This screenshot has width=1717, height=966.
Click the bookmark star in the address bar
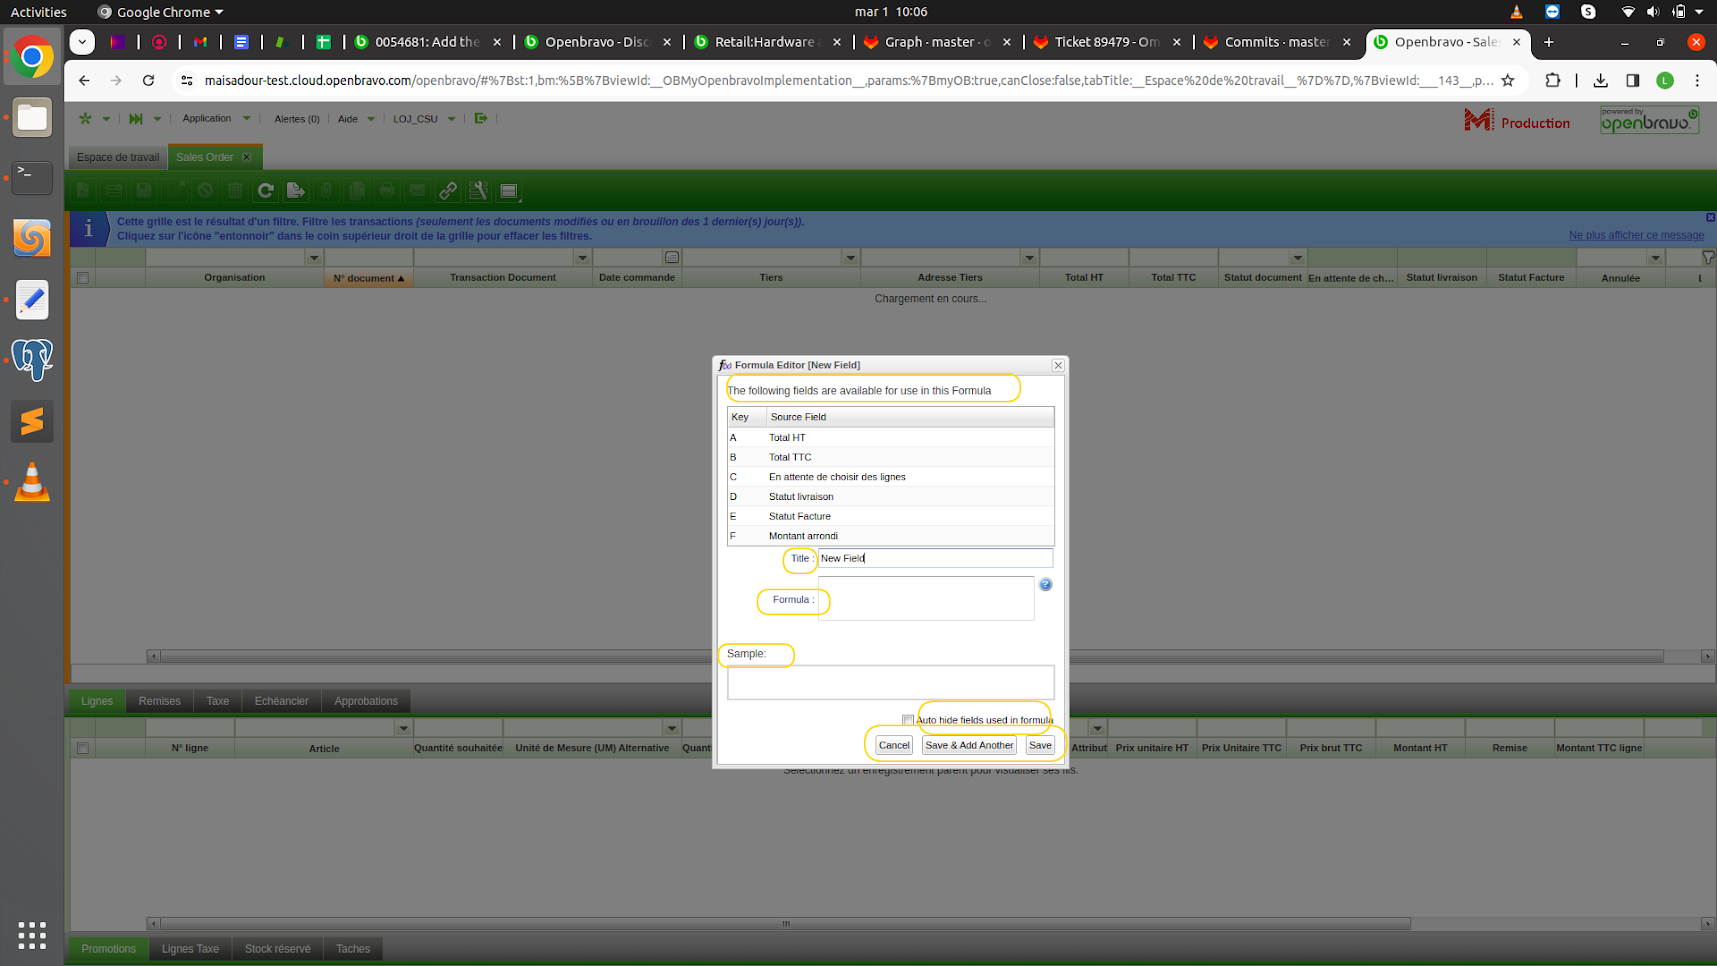(1507, 80)
